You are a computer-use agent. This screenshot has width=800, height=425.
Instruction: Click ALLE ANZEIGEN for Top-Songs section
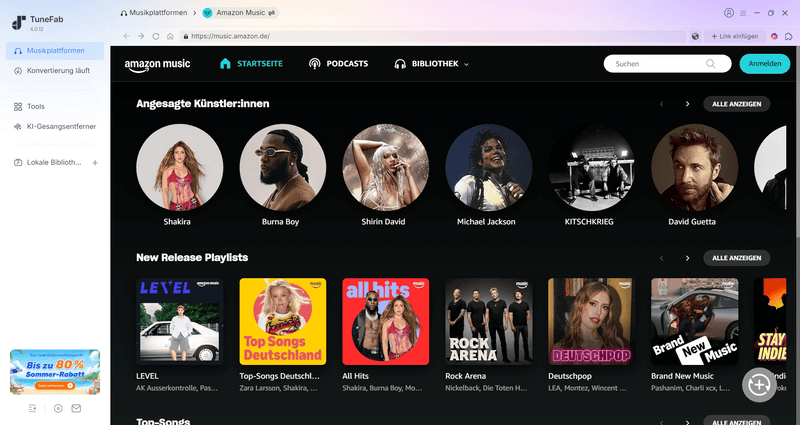(737, 421)
